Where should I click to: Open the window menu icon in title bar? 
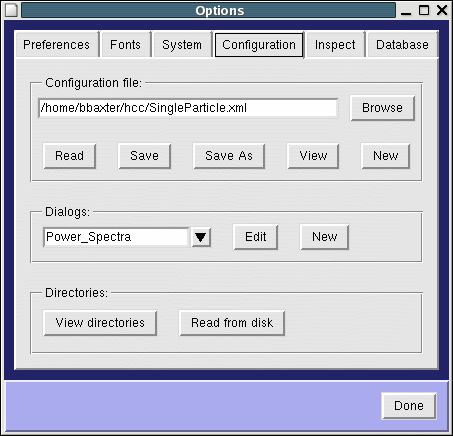(x=12, y=10)
